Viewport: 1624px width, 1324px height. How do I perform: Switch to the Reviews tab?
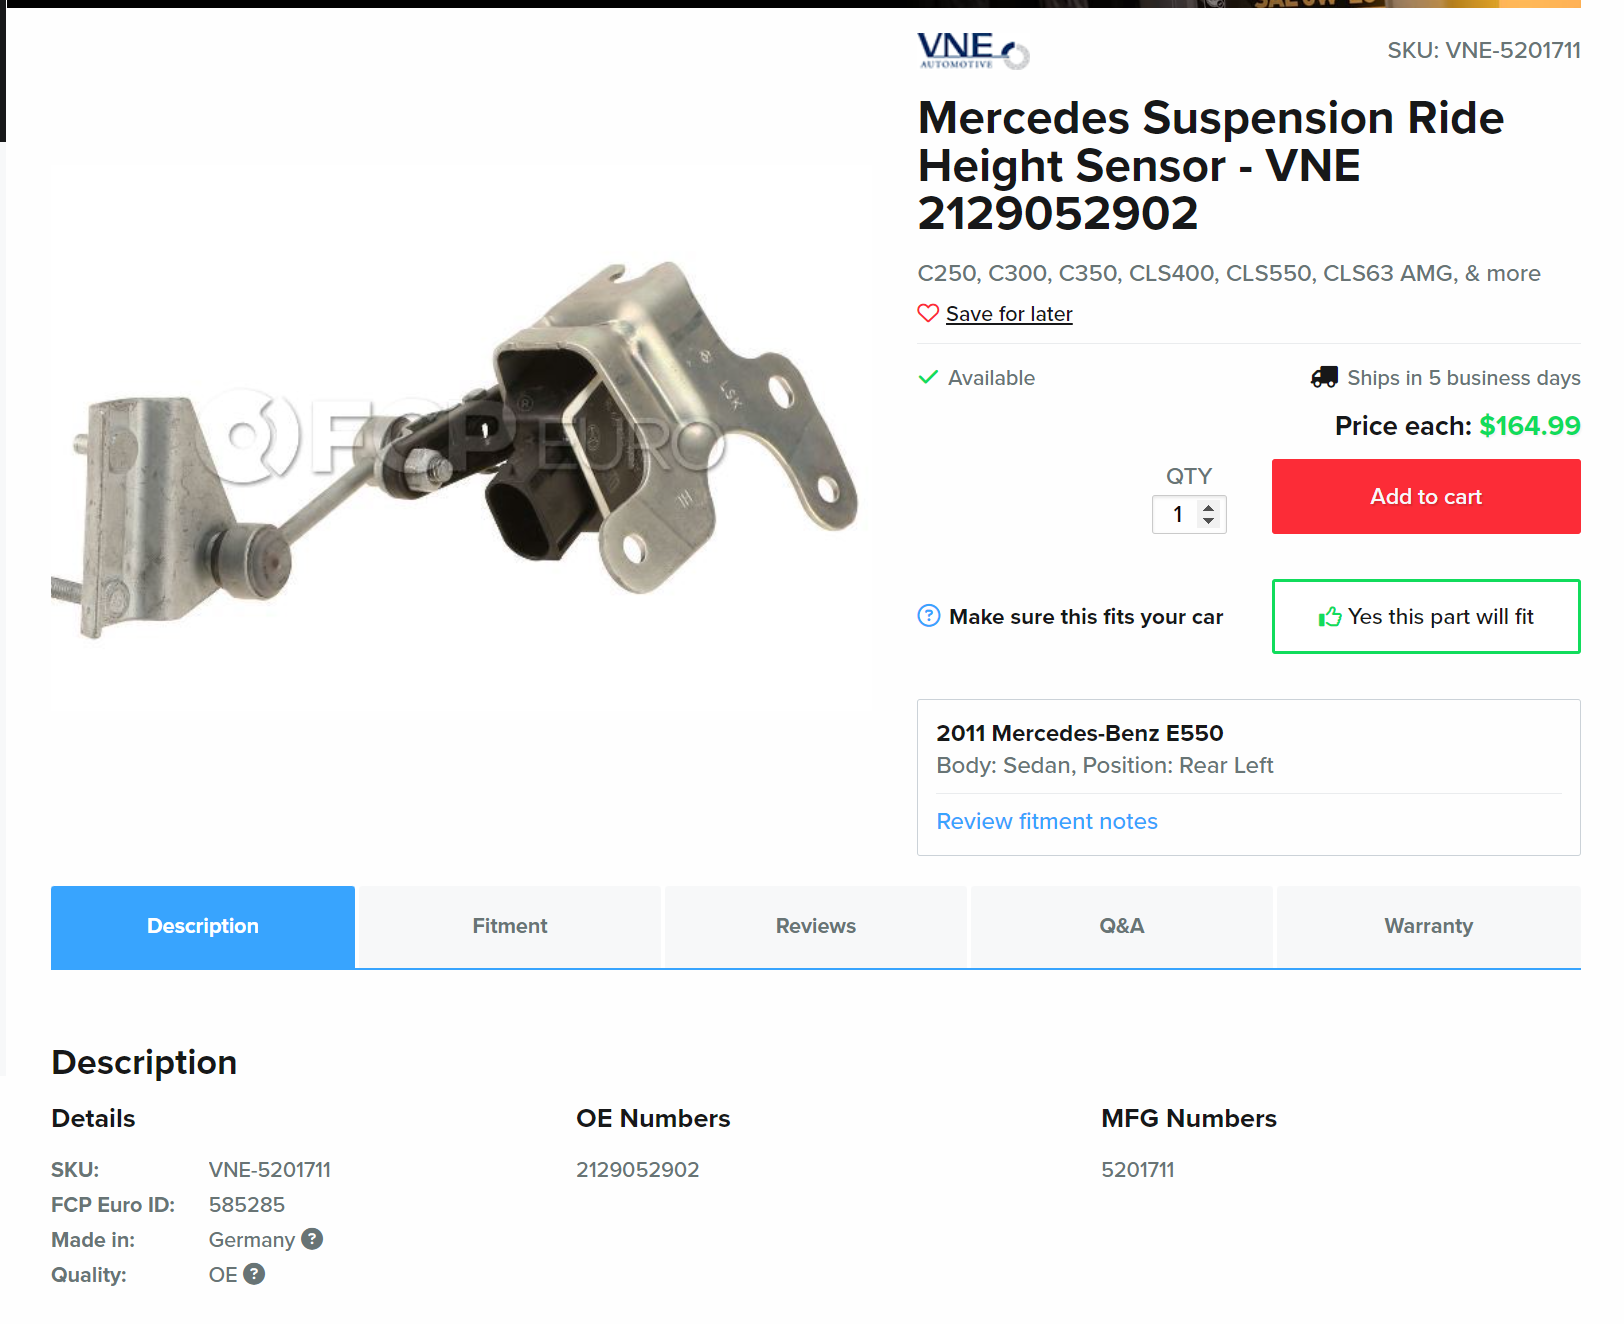coord(815,926)
